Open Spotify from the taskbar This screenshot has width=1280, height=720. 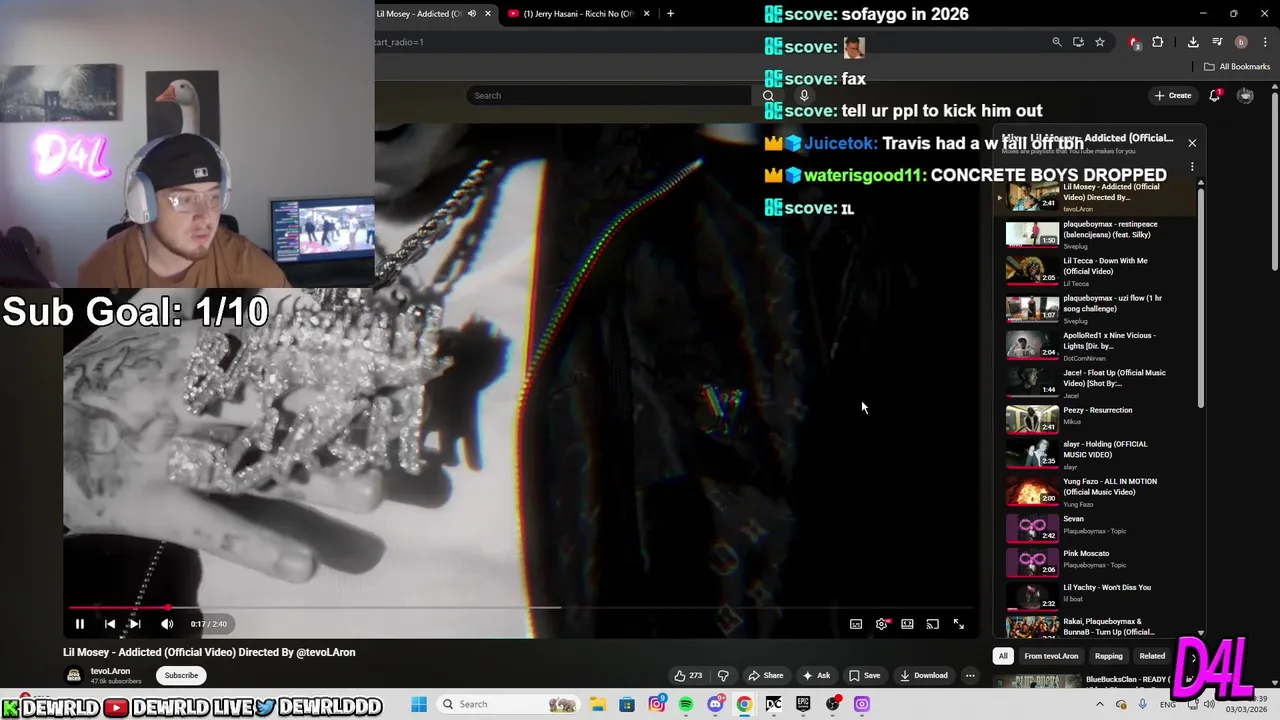(686, 704)
